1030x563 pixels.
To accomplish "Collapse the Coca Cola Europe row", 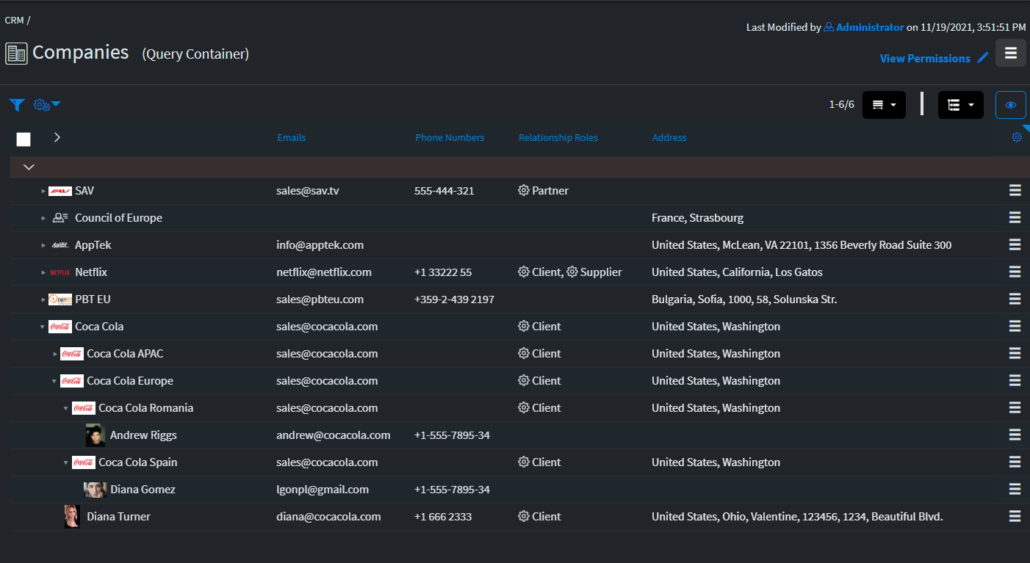I will coord(55,381).
